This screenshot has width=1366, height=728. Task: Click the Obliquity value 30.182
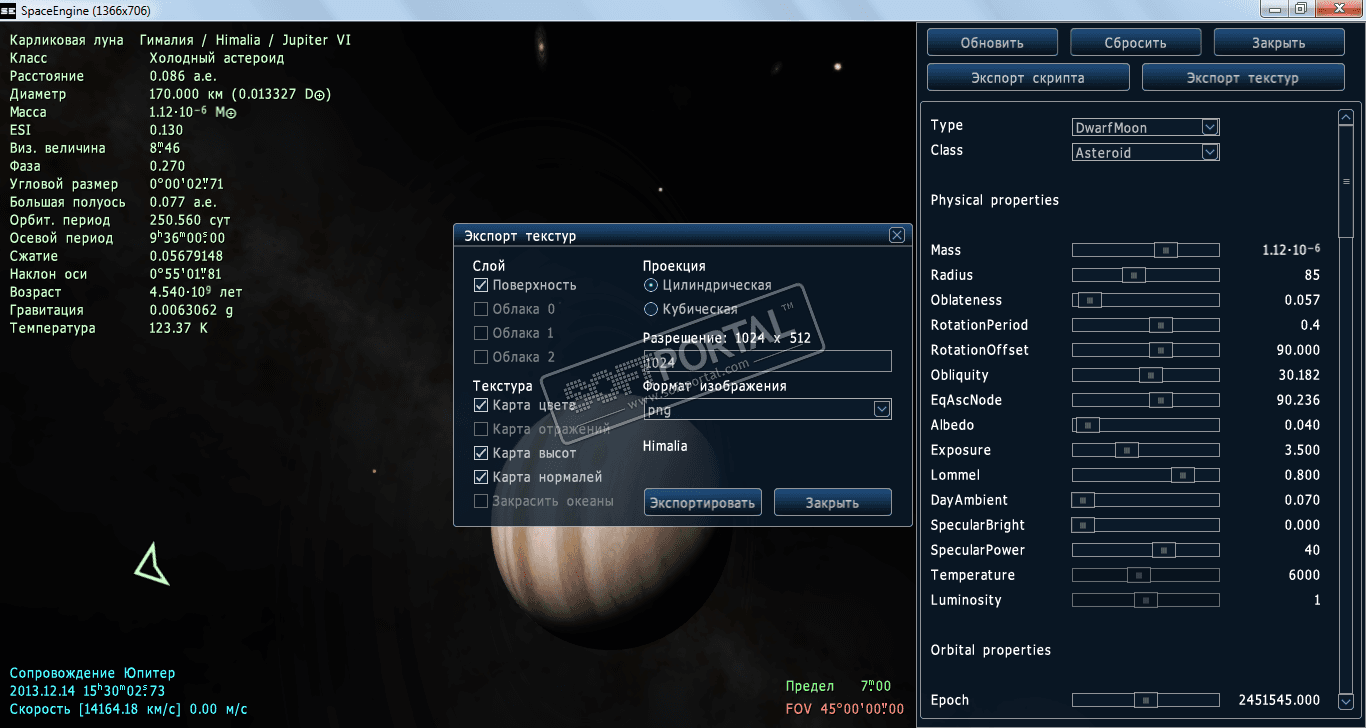pos(1300,375)
